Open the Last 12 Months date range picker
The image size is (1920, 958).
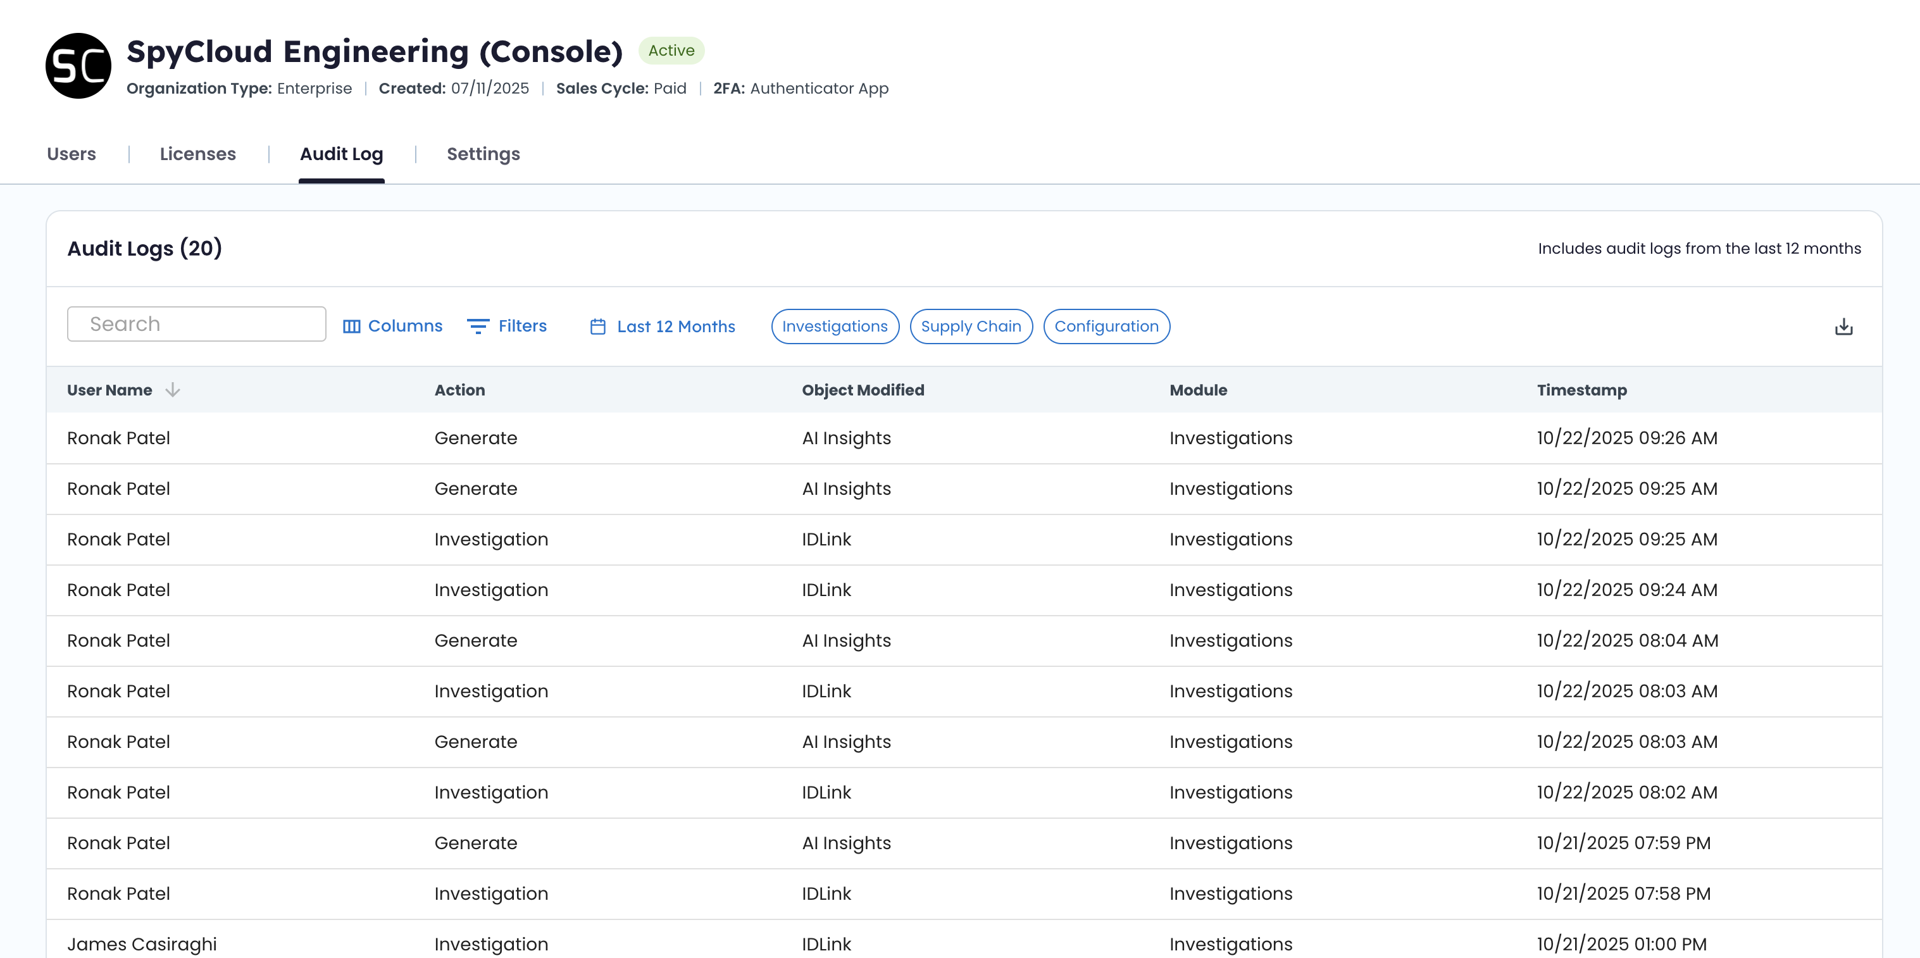[x=663, y=327]
